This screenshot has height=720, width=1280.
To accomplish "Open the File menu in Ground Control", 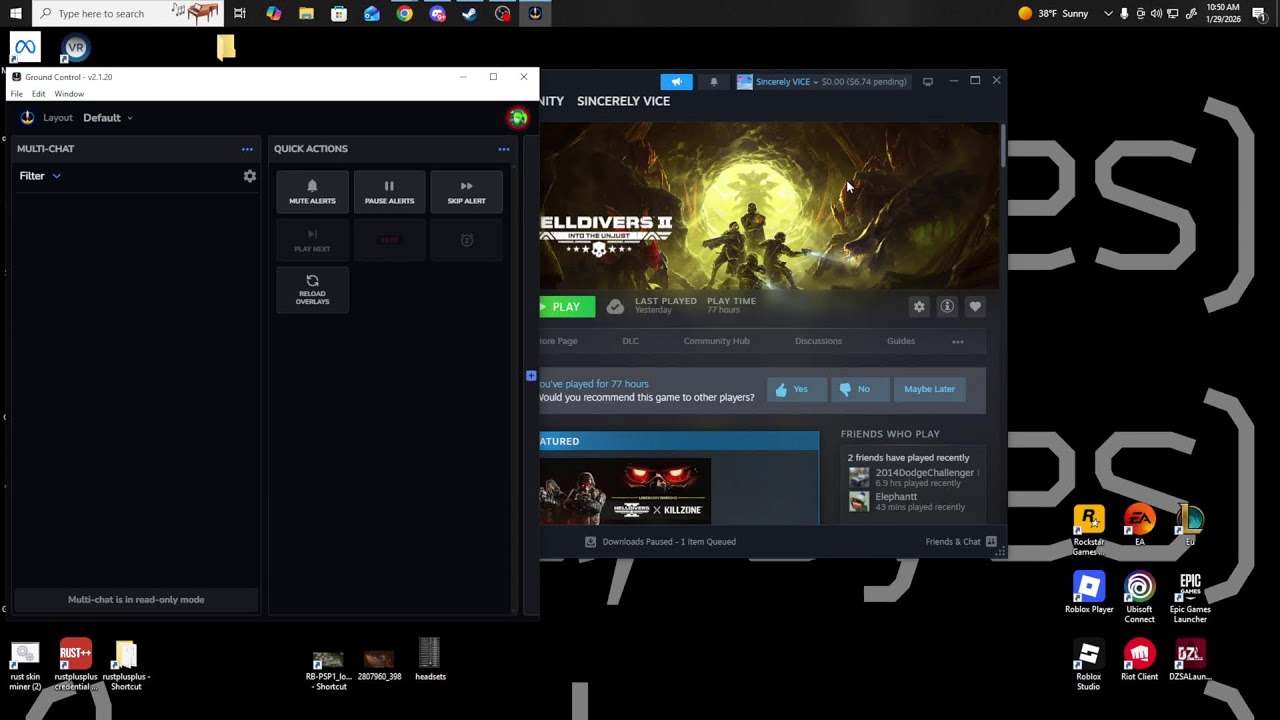I will pyautogui.click(x=17, y=94).
